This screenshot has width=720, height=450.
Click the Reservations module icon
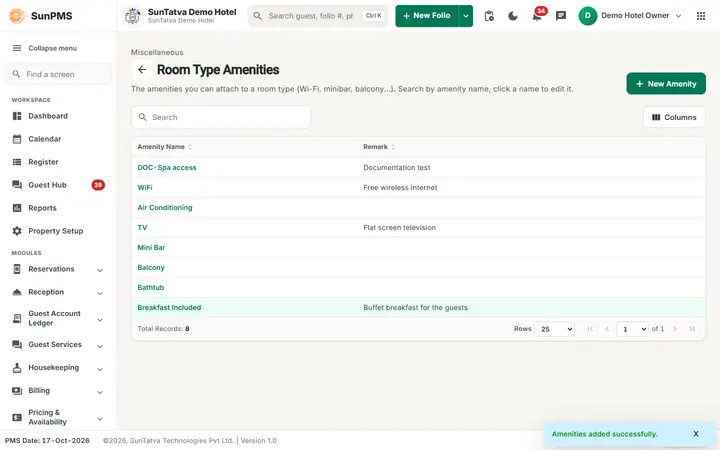tap(17, 269)
